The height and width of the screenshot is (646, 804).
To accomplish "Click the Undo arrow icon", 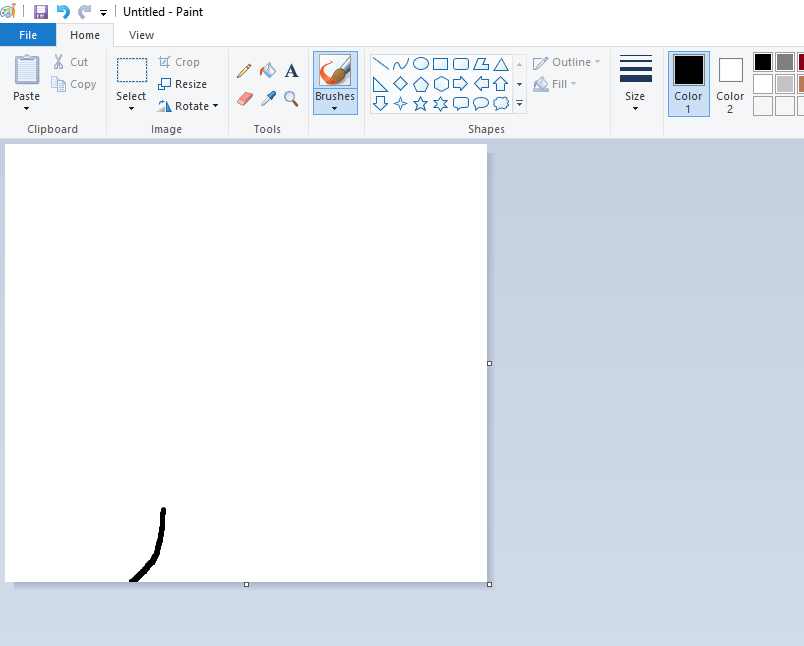I will click(63, 12).
